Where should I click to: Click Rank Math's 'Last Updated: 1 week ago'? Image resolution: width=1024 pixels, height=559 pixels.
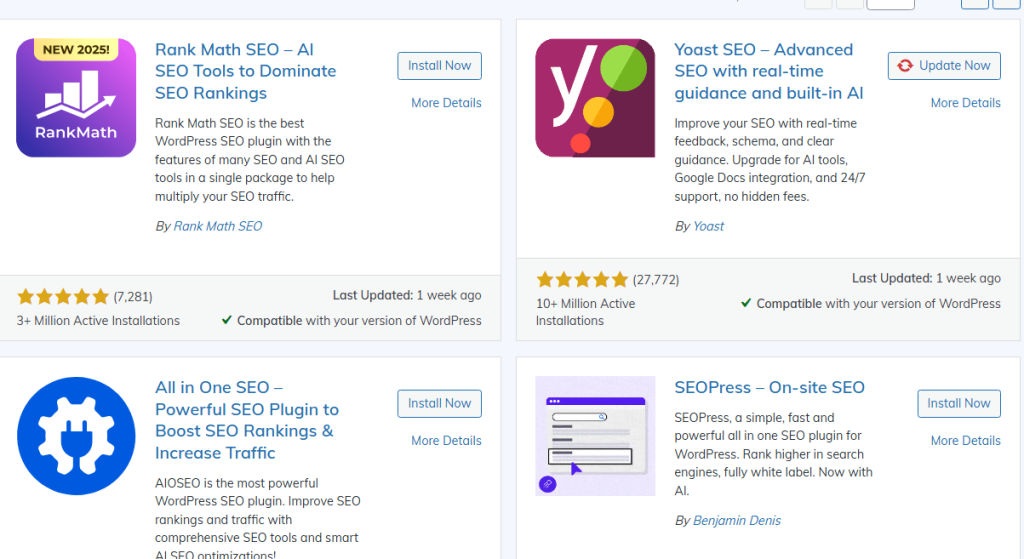407,295
